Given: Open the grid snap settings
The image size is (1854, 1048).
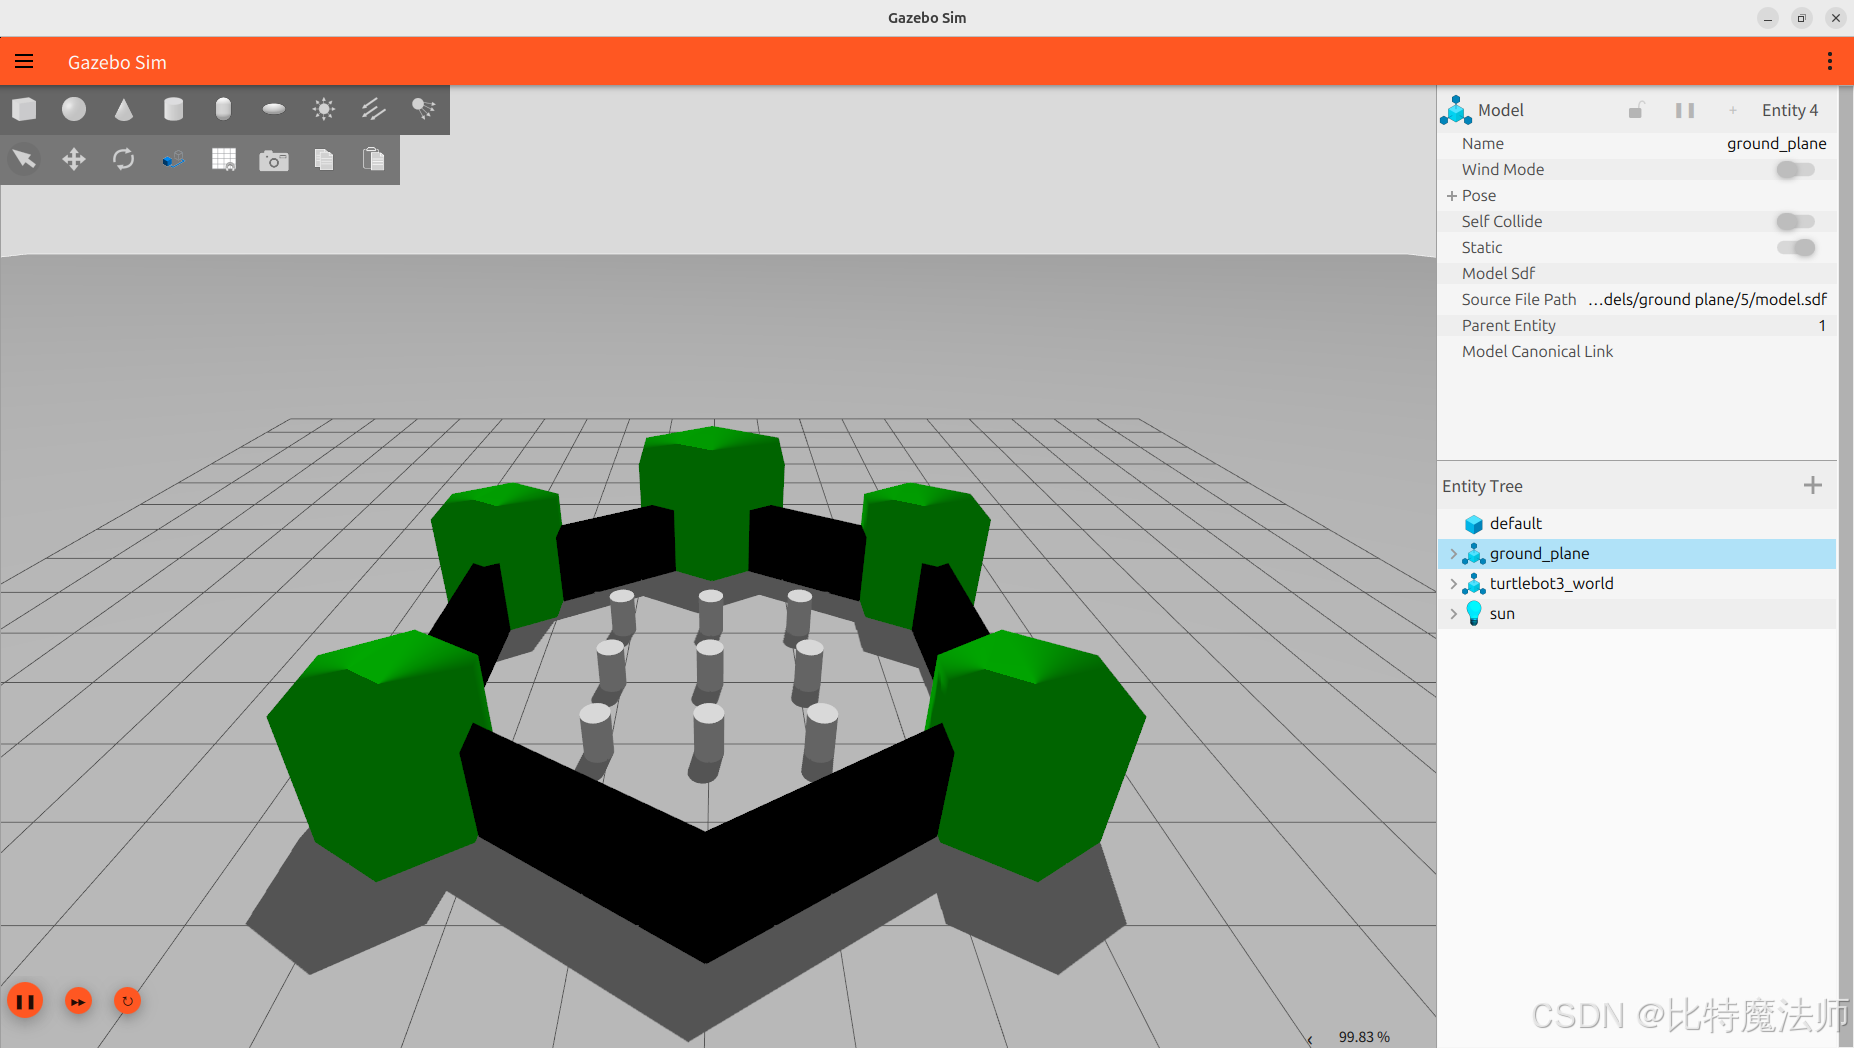Looking at the screenshot, I should point(224,159).
